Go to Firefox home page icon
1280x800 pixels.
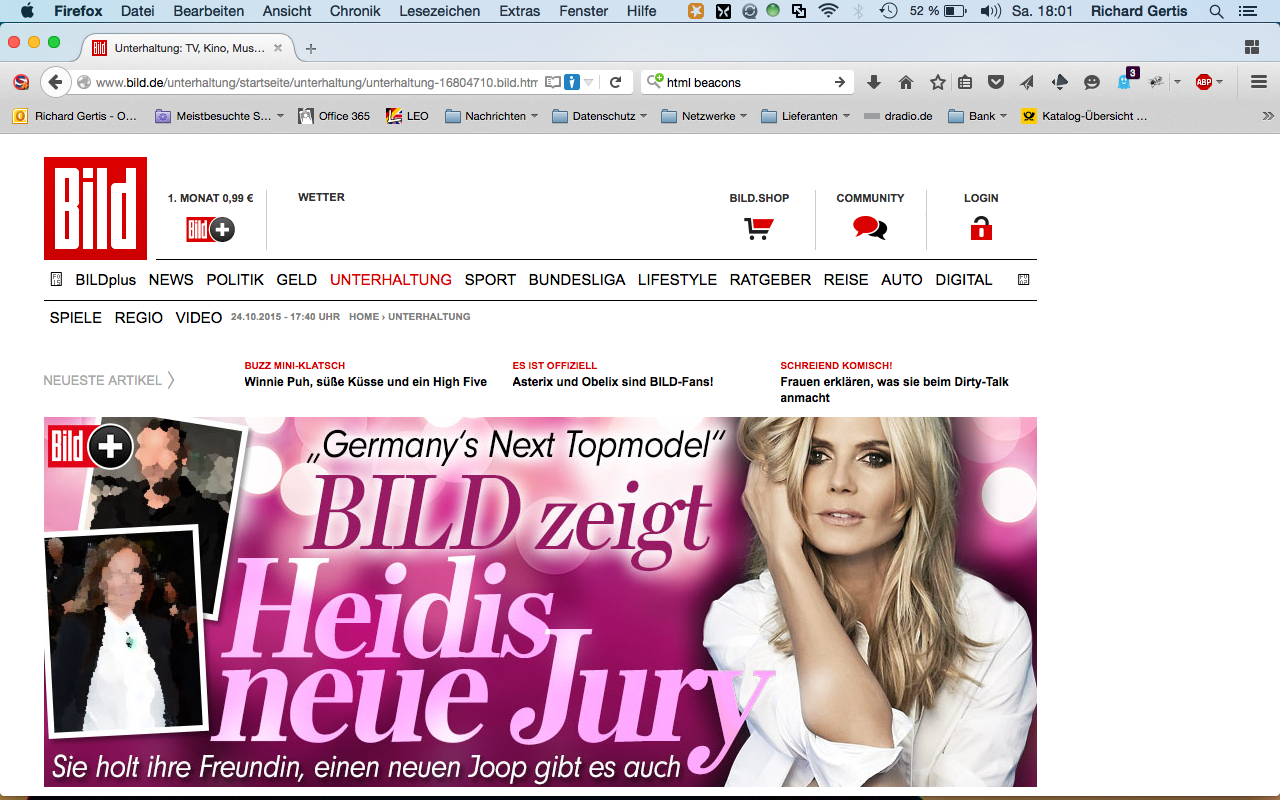[905, 82]
